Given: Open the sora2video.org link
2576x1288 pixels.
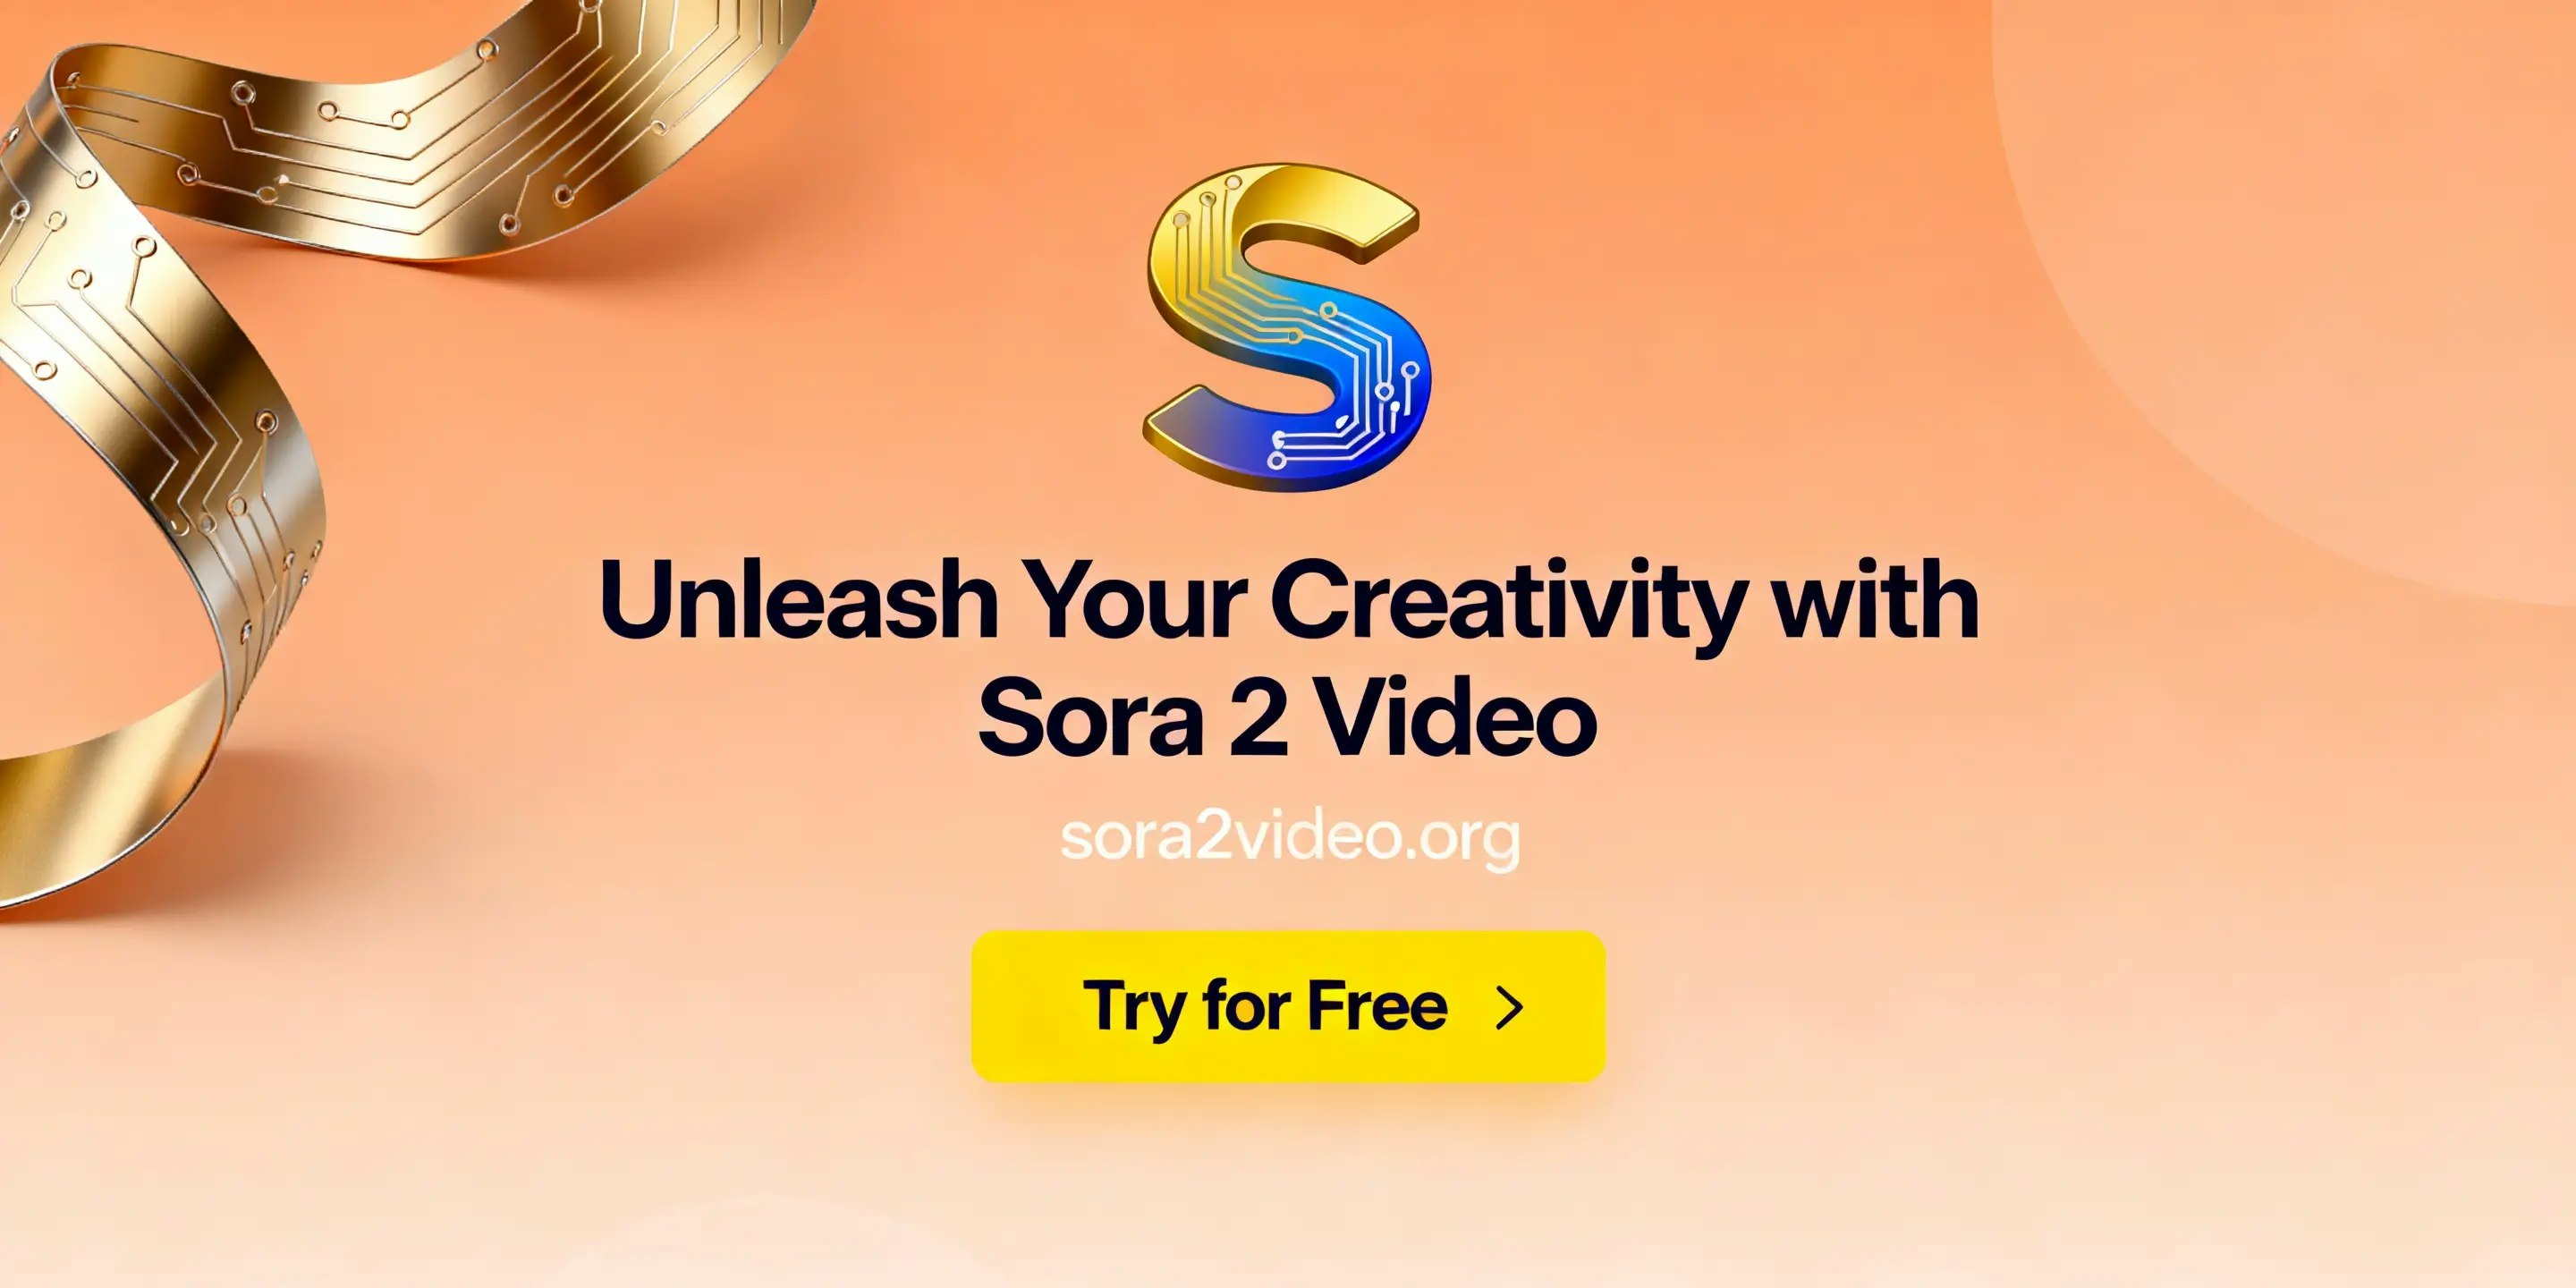Looking at the screenshot, I should (1290, 838).
